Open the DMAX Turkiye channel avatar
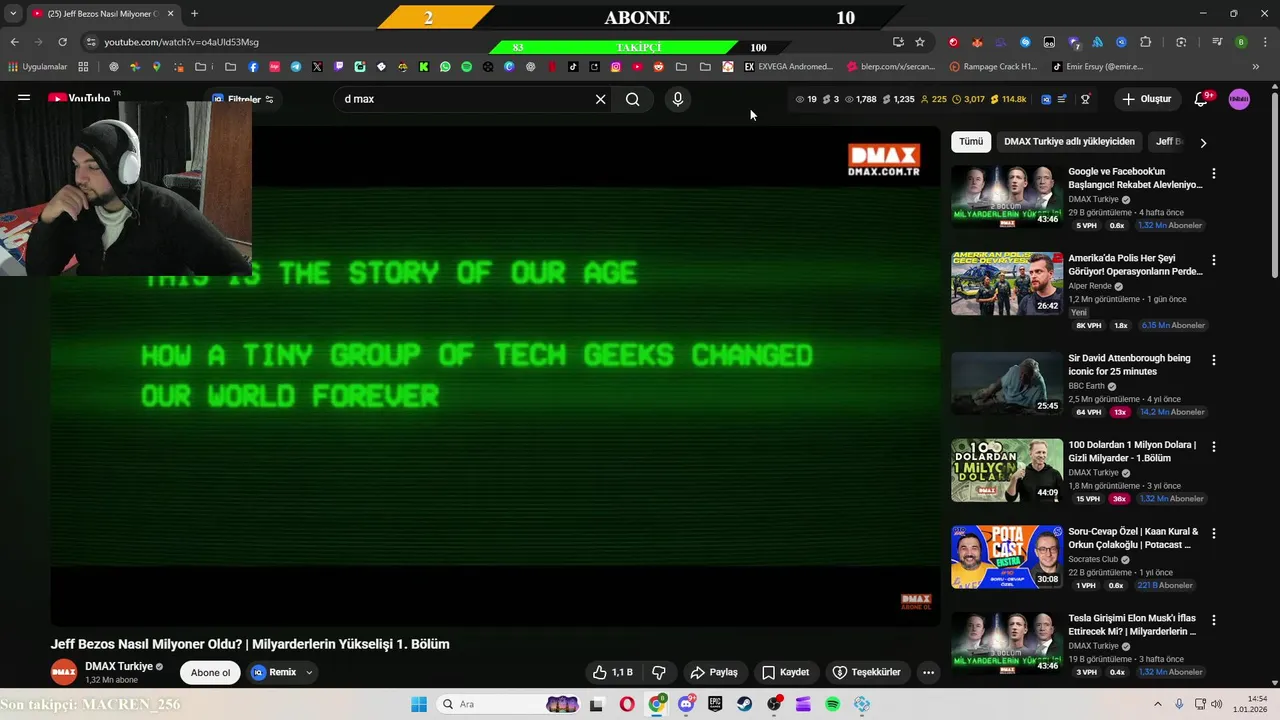Image resolution: width=1280 pixels, height=720 pixels. pos(64,672)
